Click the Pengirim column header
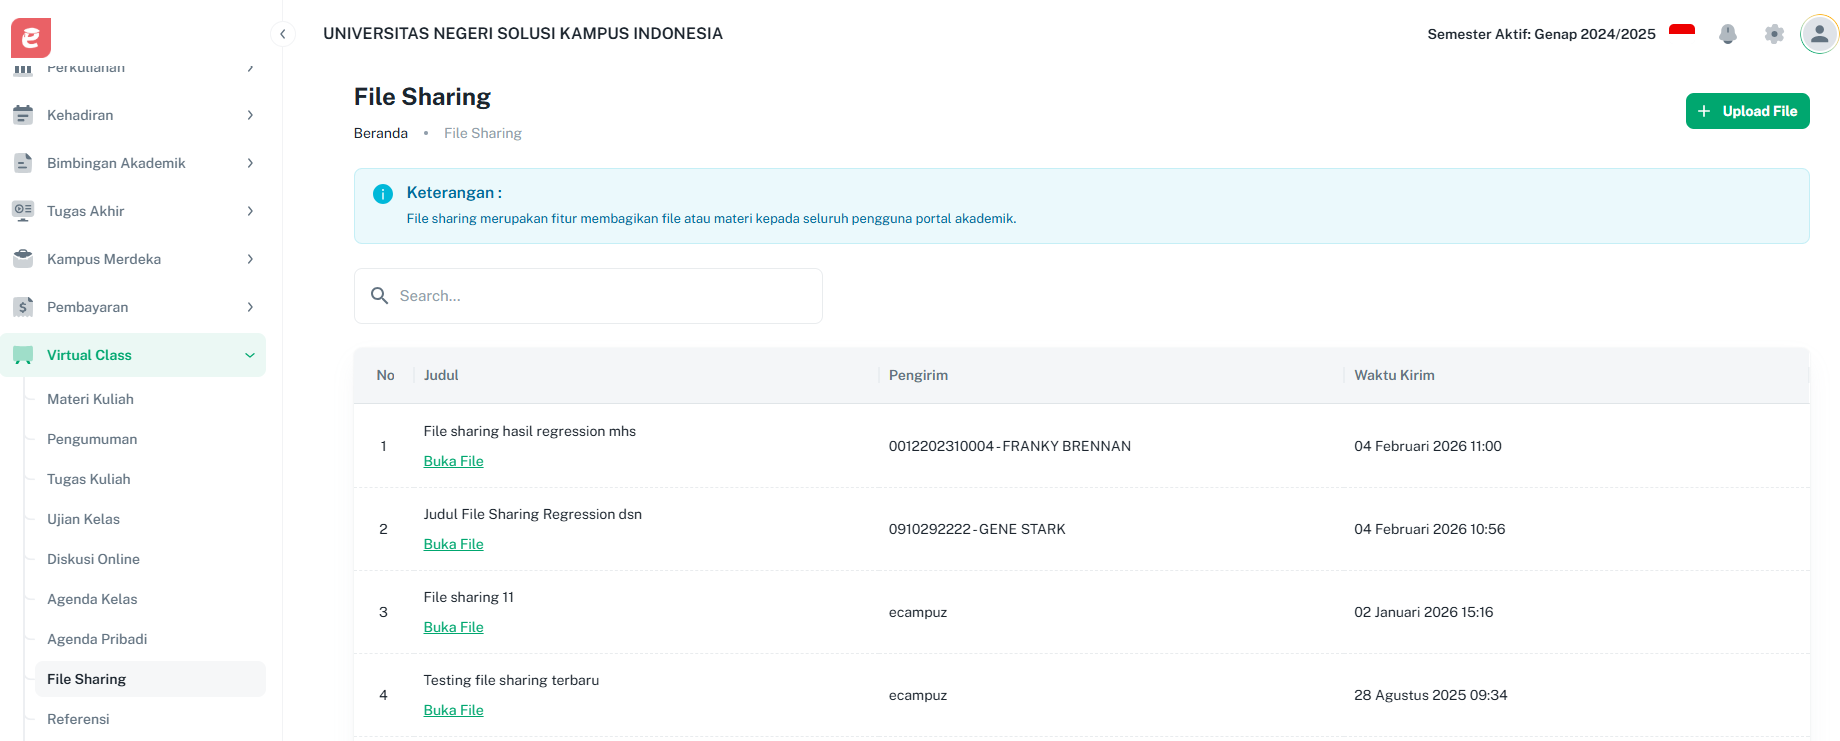The height and width of the screenshot is (741, 1840). 918,375
